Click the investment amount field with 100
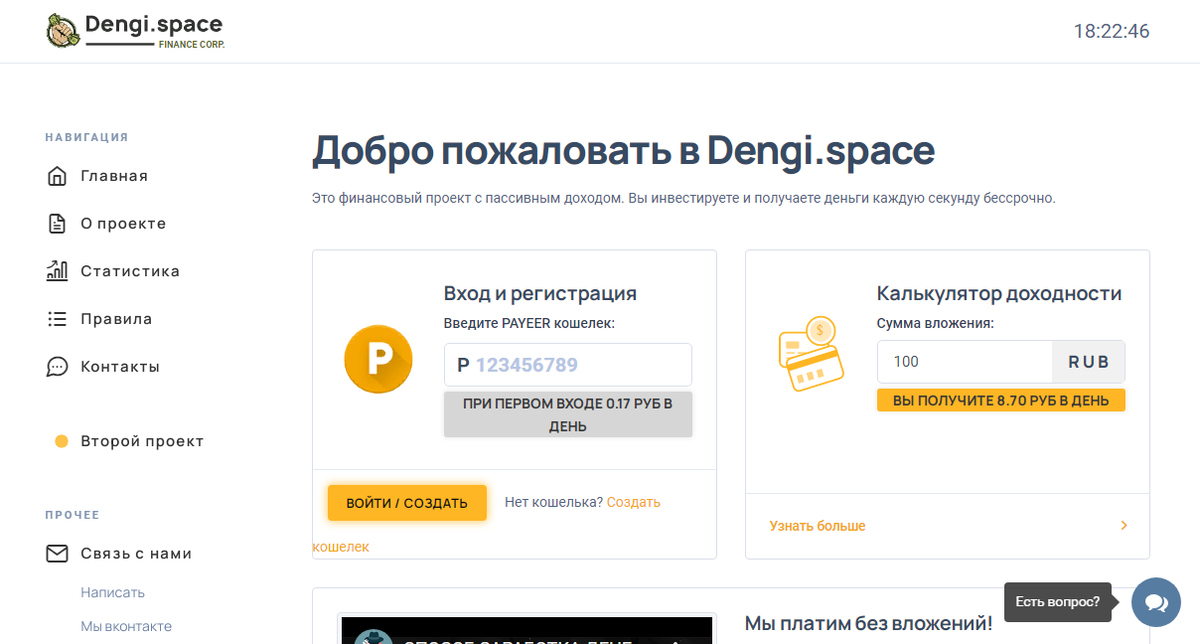 (x=965, y=361)
